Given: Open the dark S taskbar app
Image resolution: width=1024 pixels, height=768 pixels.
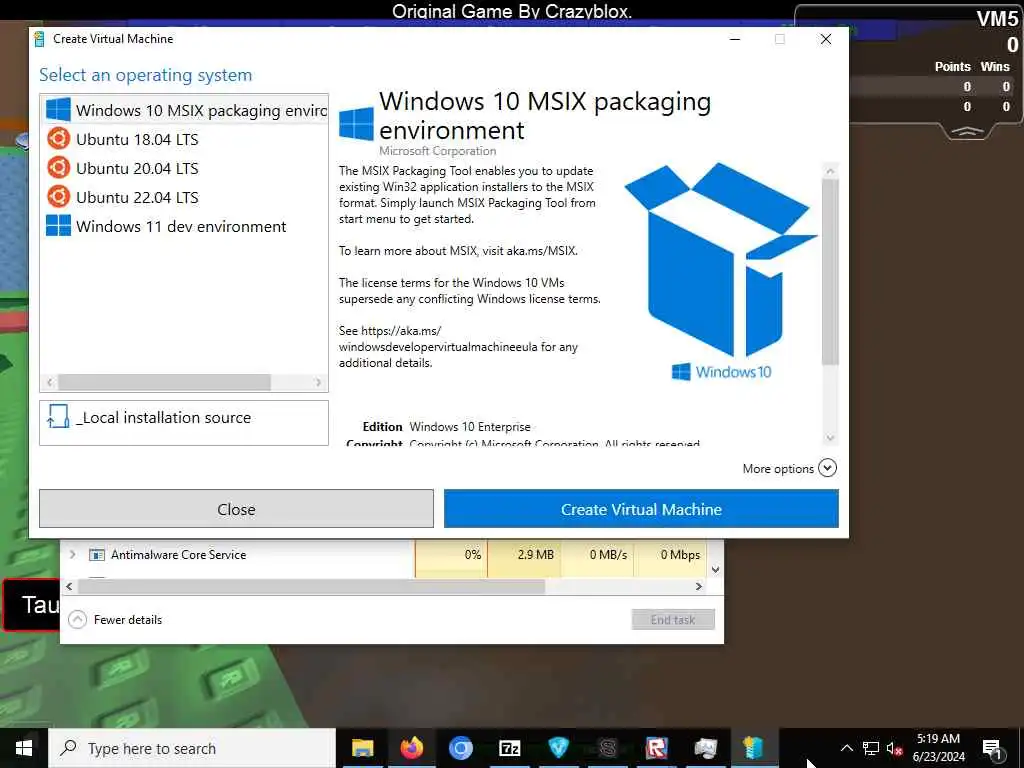Looking at the screenshot, I should (607, 748).
